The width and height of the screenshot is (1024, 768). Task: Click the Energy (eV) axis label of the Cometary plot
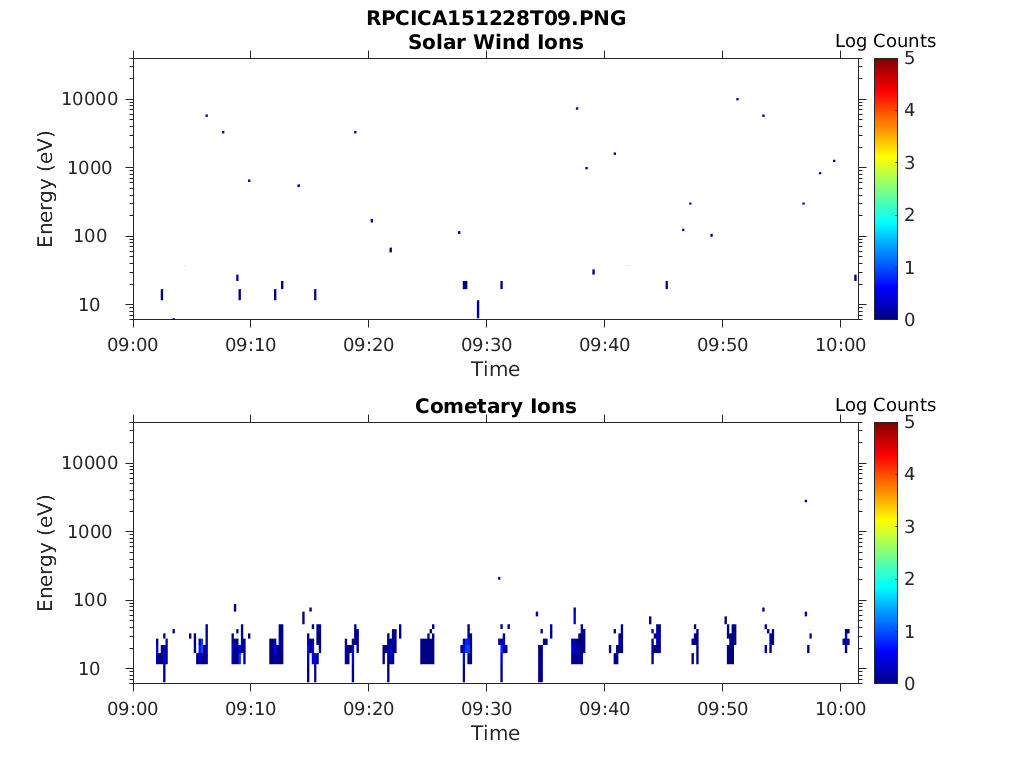(x=45, y=553)
